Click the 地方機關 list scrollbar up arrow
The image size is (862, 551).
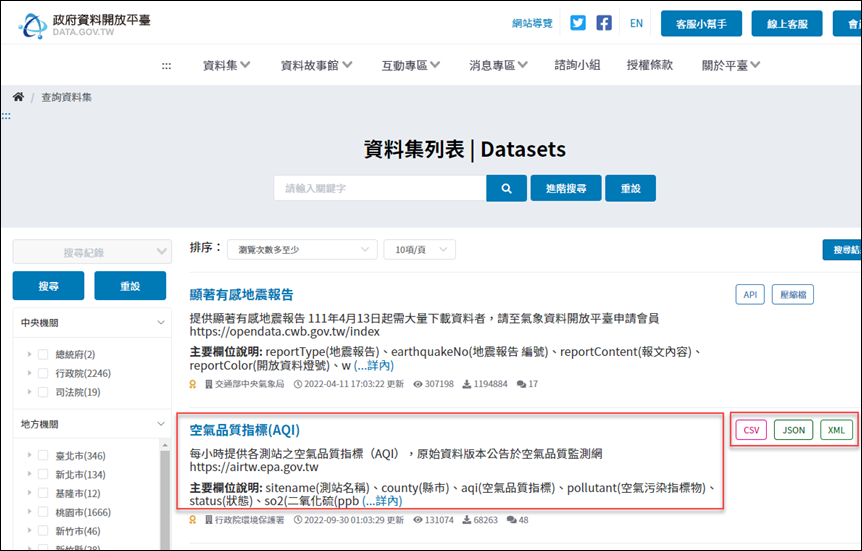click(x=165, y=444)
